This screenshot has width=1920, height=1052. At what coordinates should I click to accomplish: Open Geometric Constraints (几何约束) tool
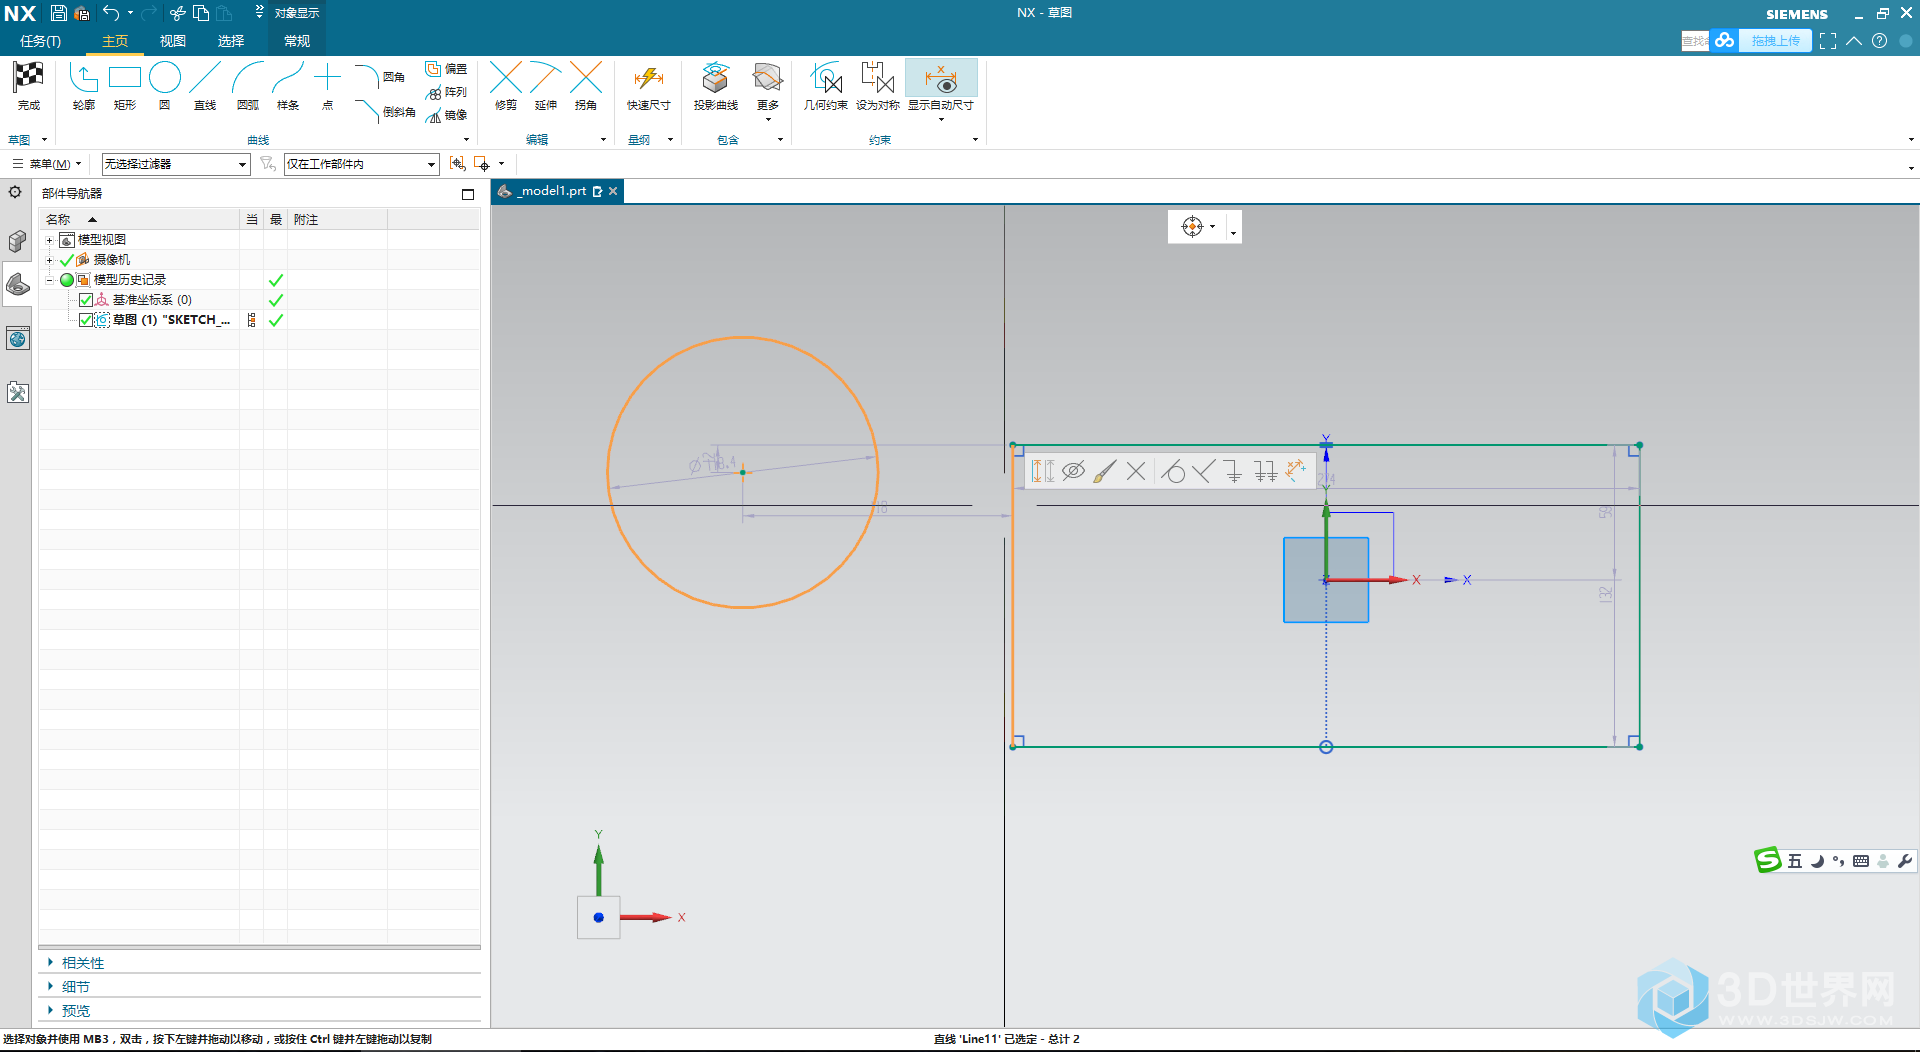[x=826, y=85]
